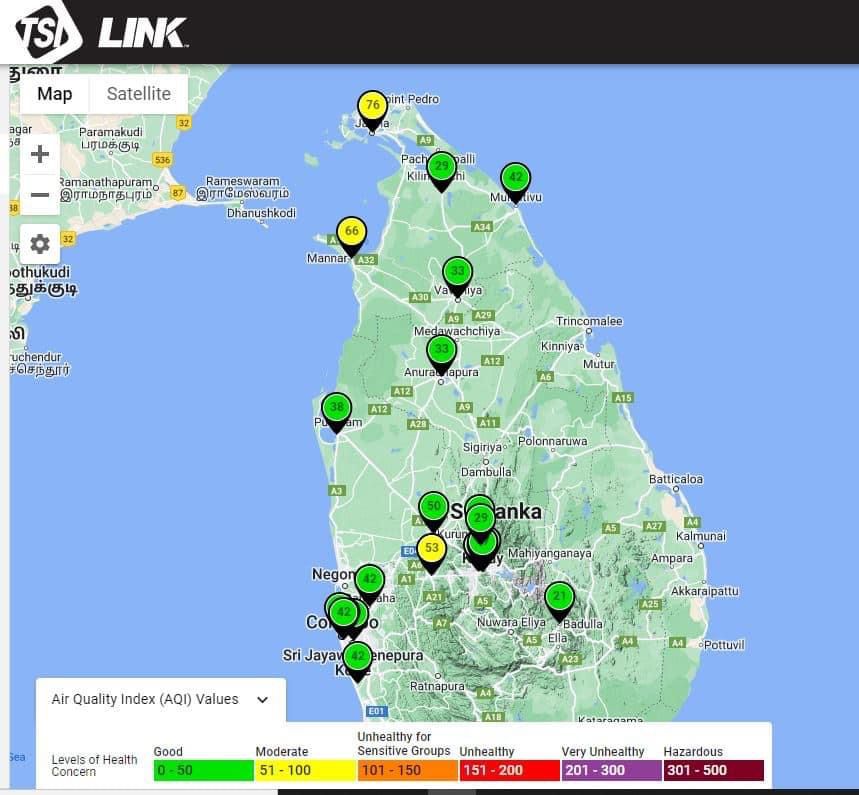Select the Puttalam marker showing 38

tap(336, 407)
